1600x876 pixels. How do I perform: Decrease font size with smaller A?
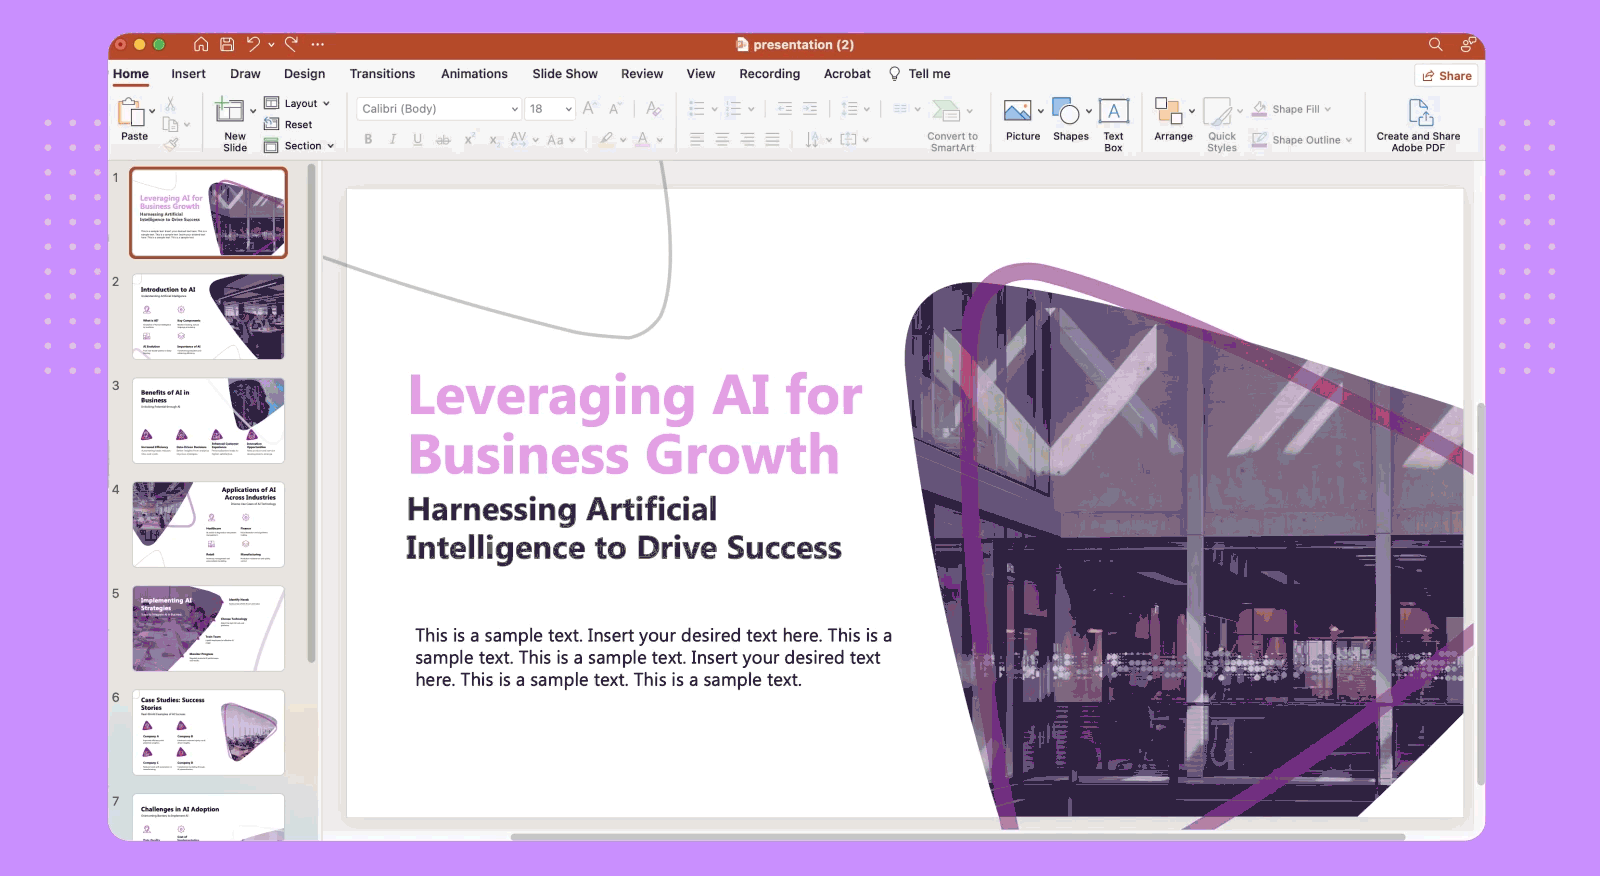pos(615,108)
